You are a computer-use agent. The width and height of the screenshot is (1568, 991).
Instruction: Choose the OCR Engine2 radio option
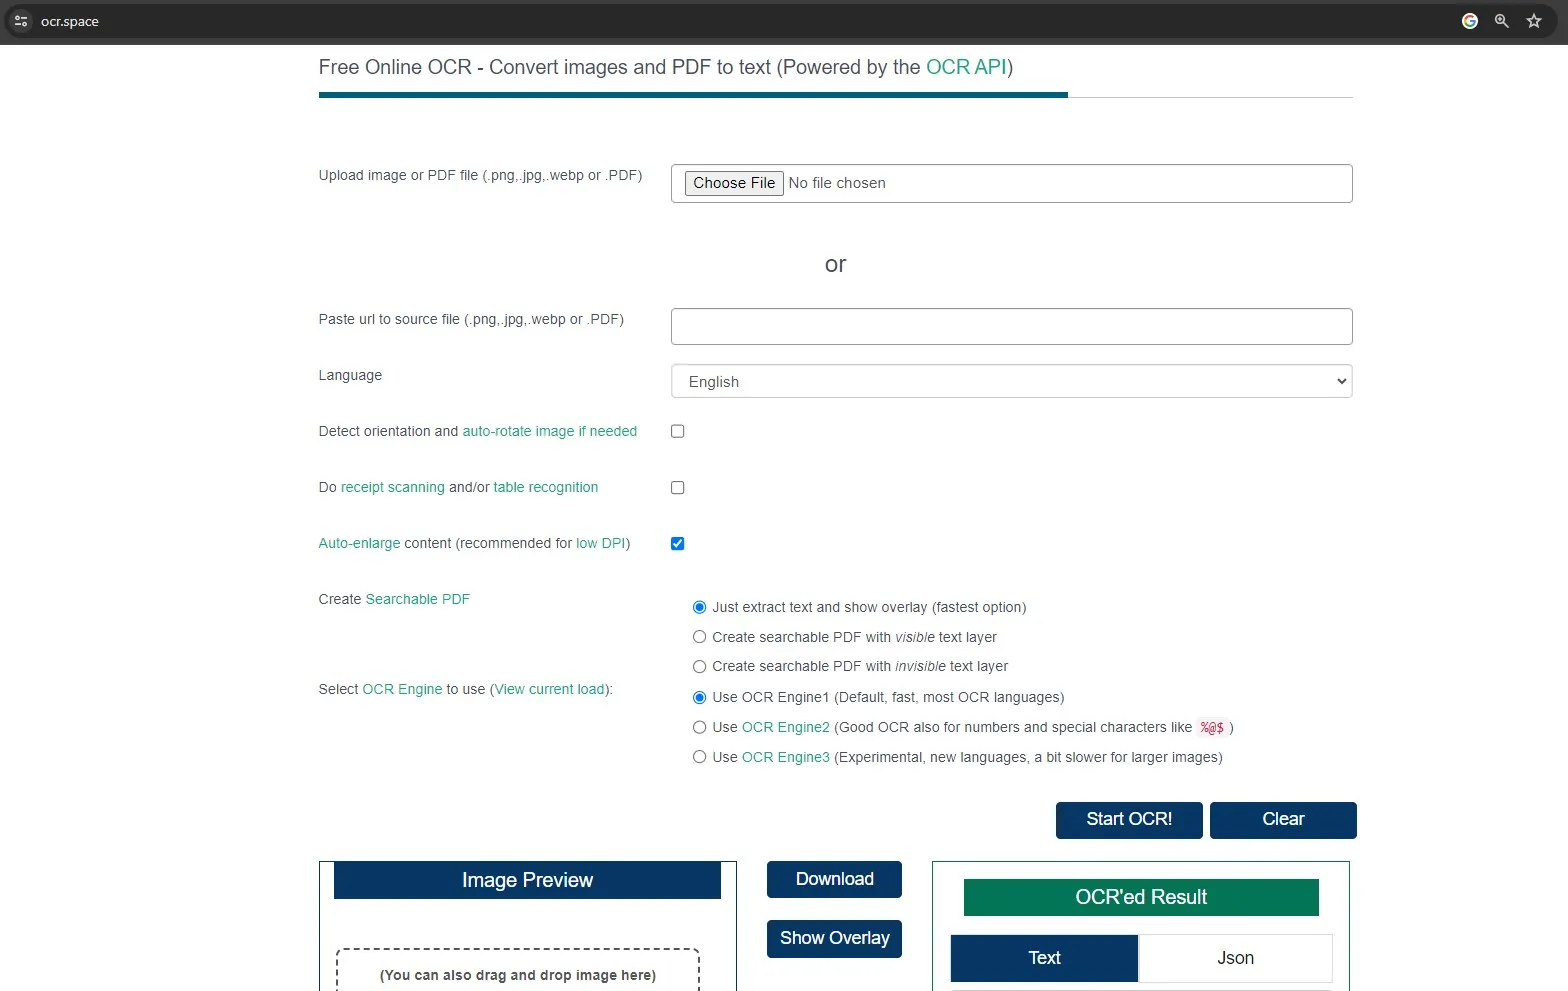point(700,727)
